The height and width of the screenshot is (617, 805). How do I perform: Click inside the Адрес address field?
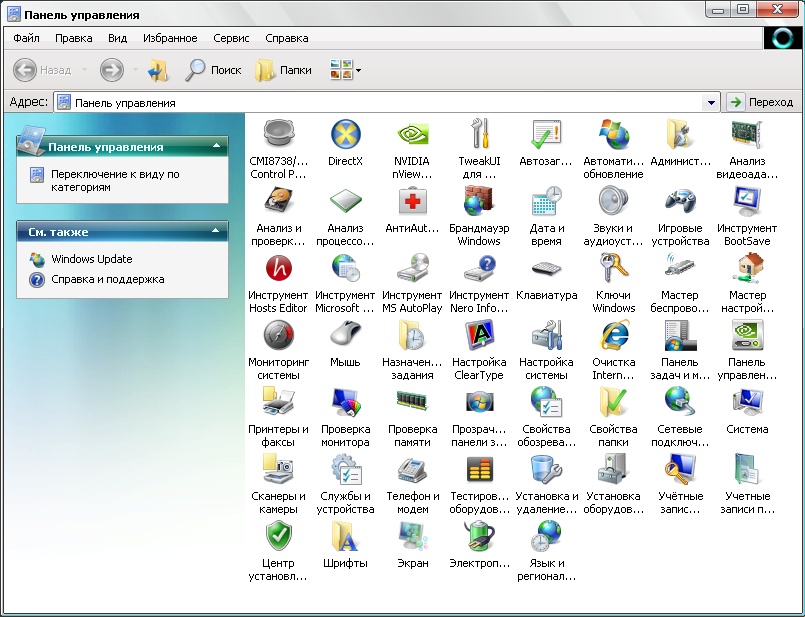pos(387,103)
